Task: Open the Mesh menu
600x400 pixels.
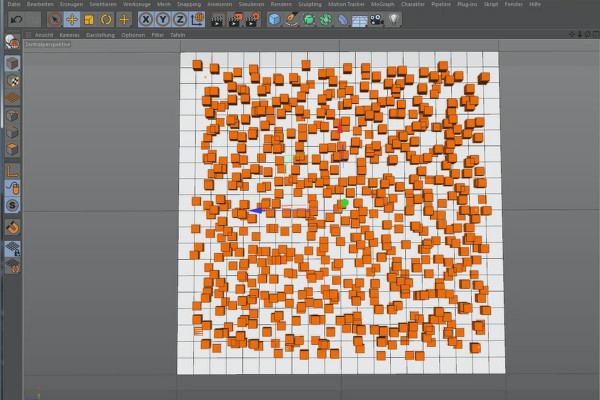Action: point(164,4)
